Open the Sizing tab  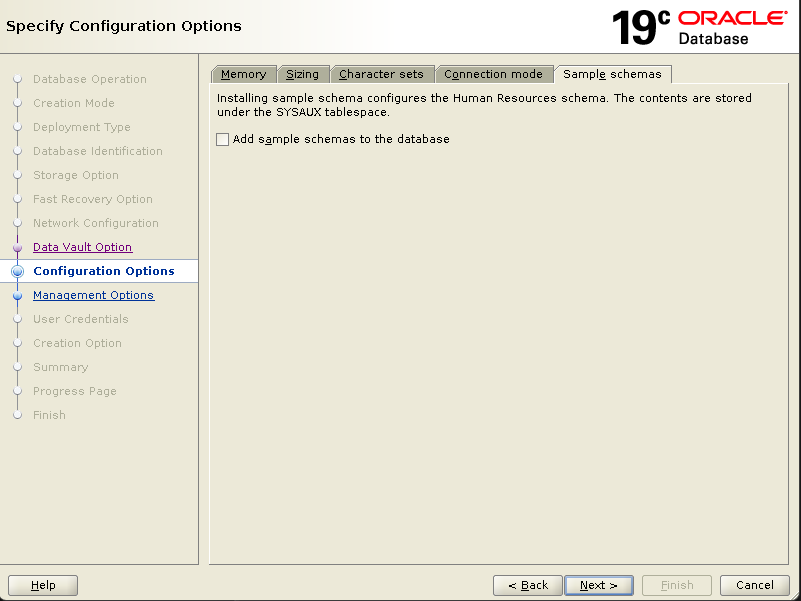click(302, 74)
